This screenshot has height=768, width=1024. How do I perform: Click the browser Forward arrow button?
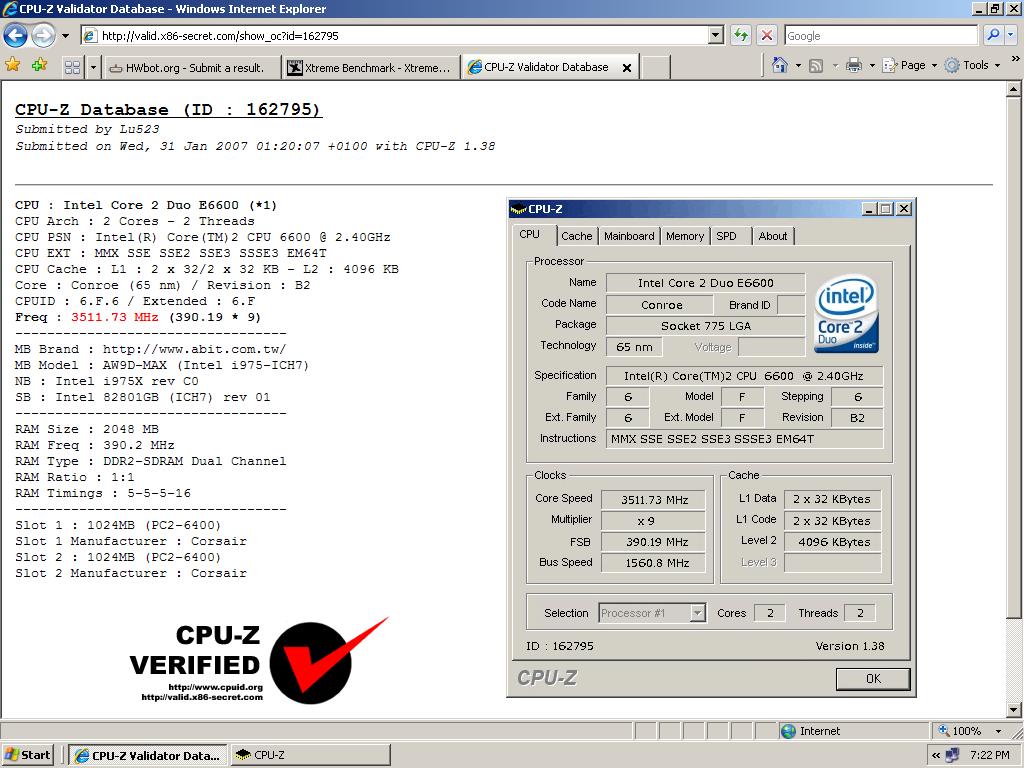pyautogui.click(x=43, y=35)
